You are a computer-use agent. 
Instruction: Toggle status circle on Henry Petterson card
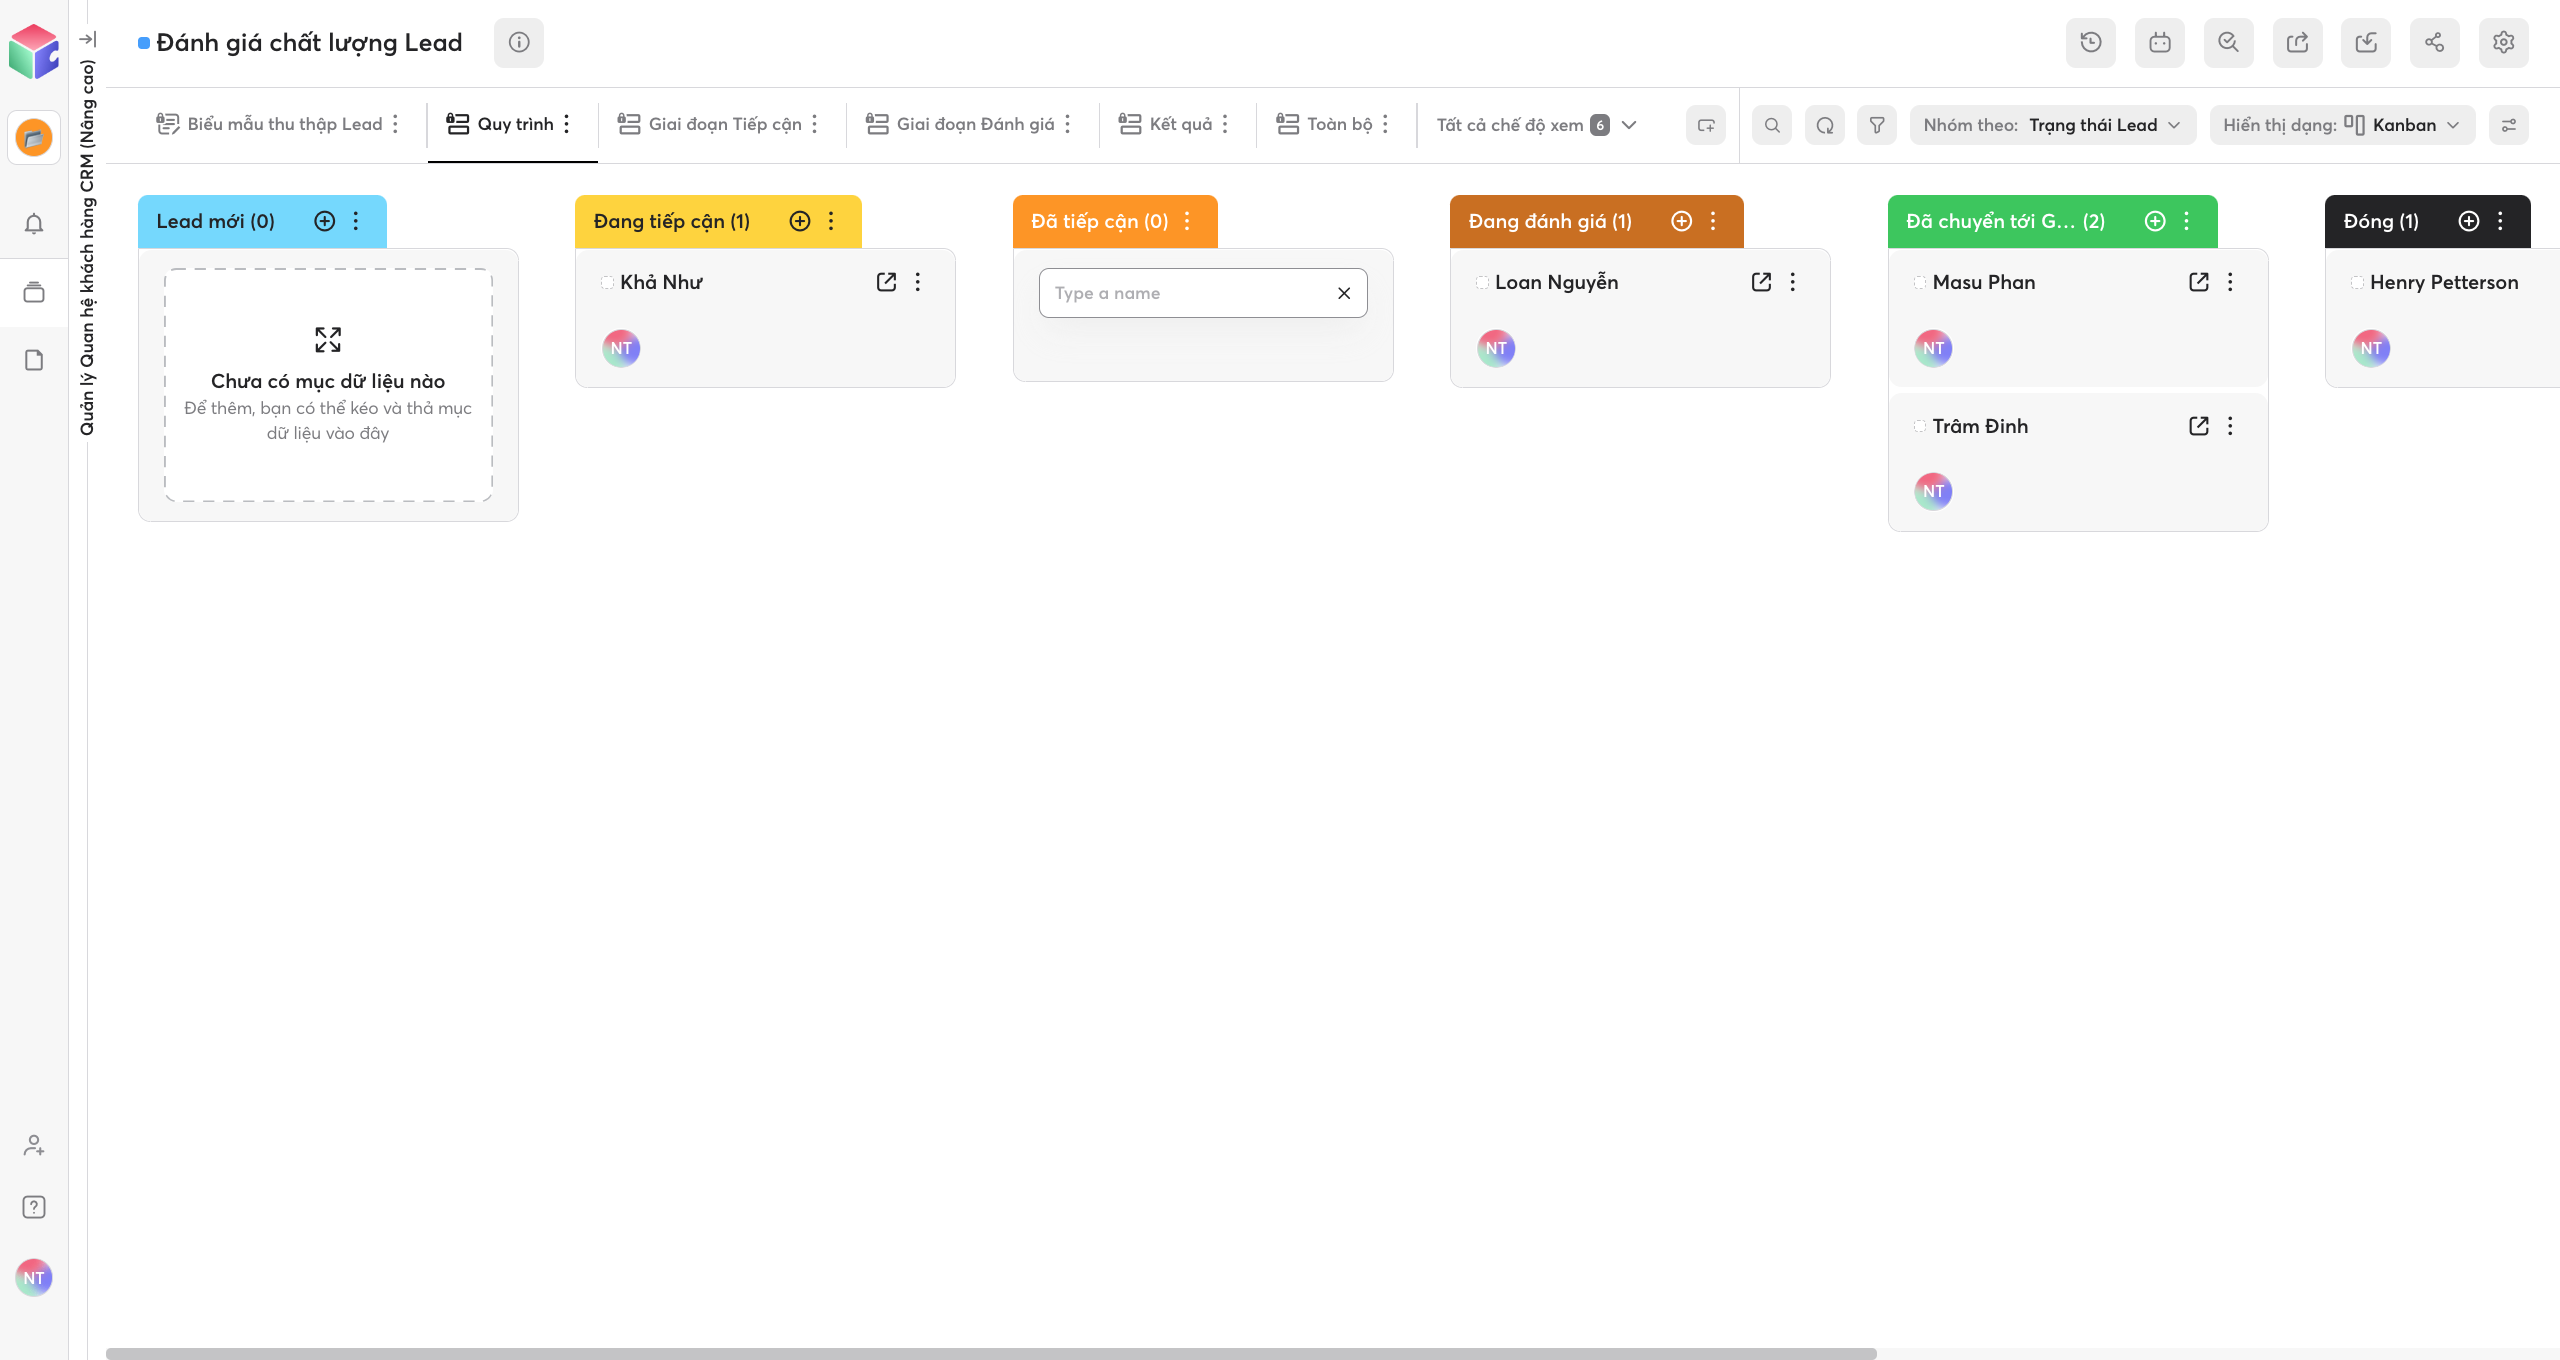2357,282
